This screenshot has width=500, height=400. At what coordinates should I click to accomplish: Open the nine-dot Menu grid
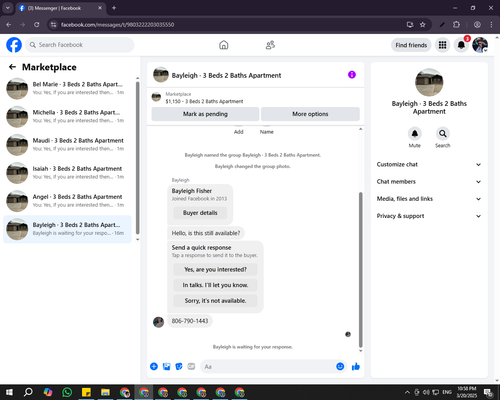(442, 45)
